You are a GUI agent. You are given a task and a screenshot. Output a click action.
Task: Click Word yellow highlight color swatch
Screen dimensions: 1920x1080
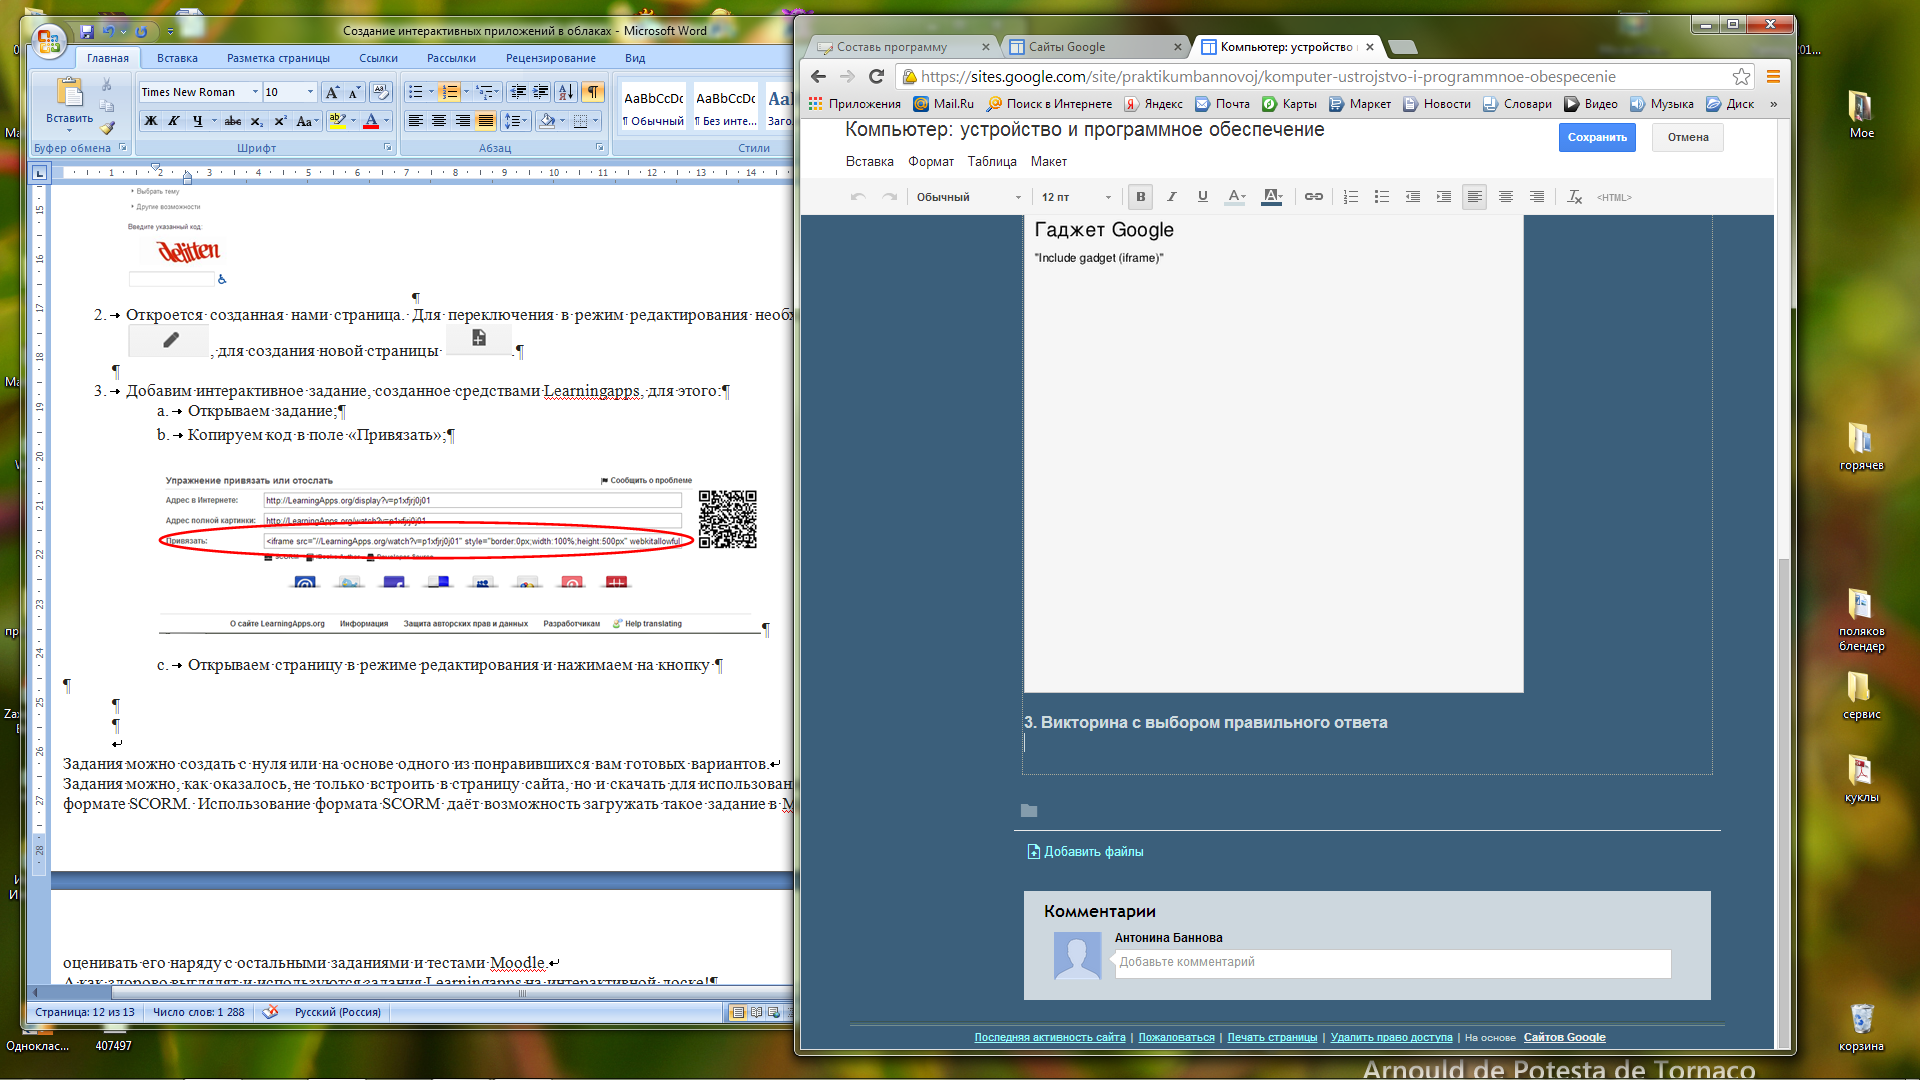pyautogui.click(x=337, y=121)
